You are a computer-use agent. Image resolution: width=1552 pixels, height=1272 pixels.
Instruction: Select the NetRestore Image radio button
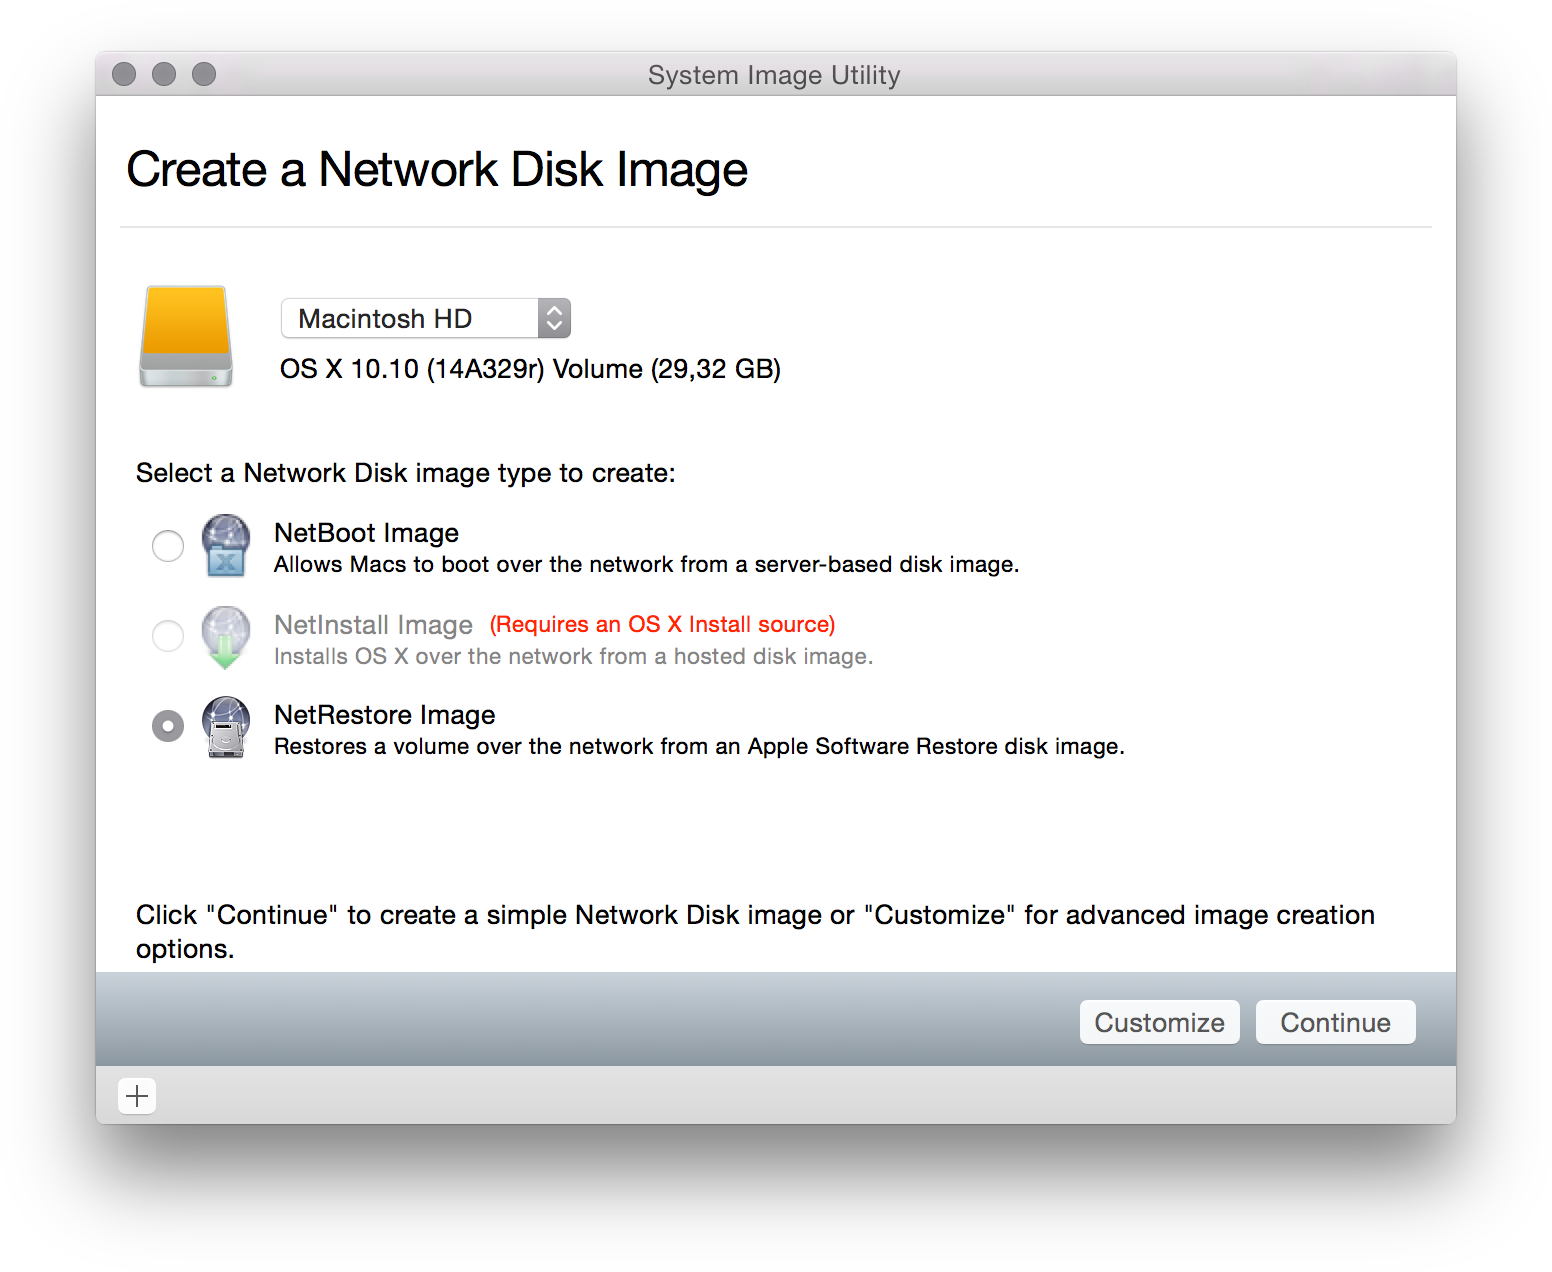pos(168,726)
